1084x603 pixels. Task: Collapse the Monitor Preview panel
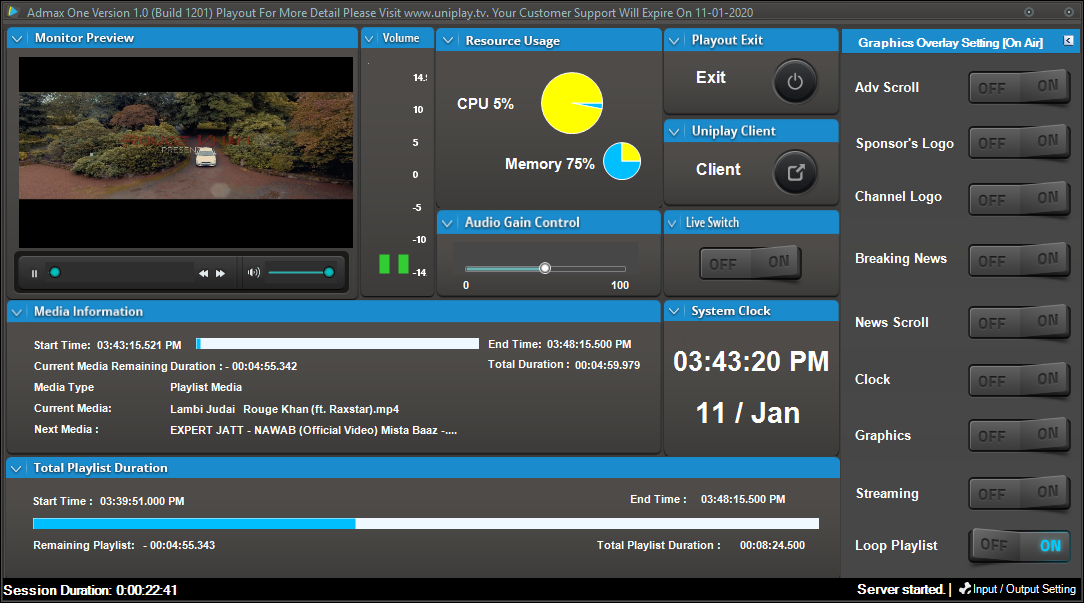17,39
